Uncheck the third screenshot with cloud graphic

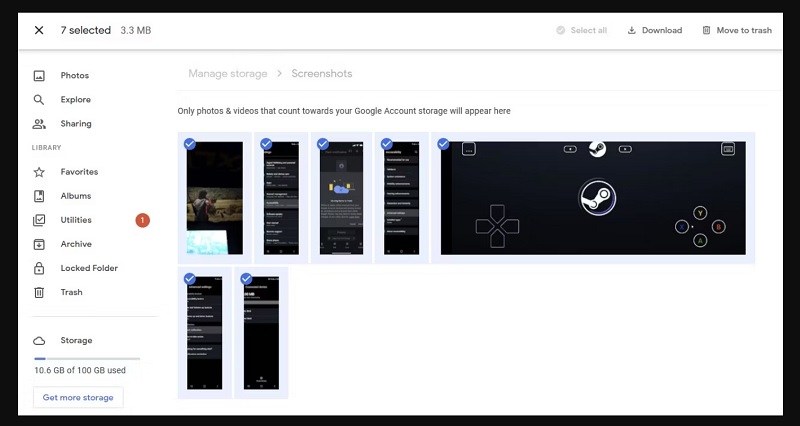(323, 144)
